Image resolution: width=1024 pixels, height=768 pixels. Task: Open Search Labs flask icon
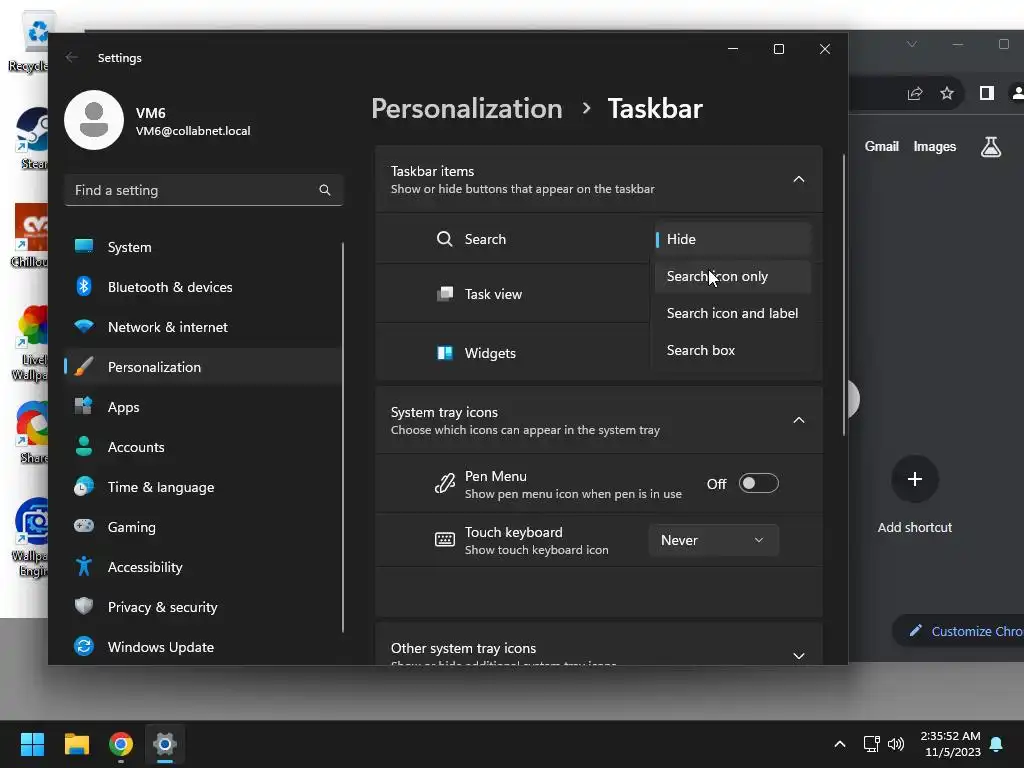pos(991,147)
